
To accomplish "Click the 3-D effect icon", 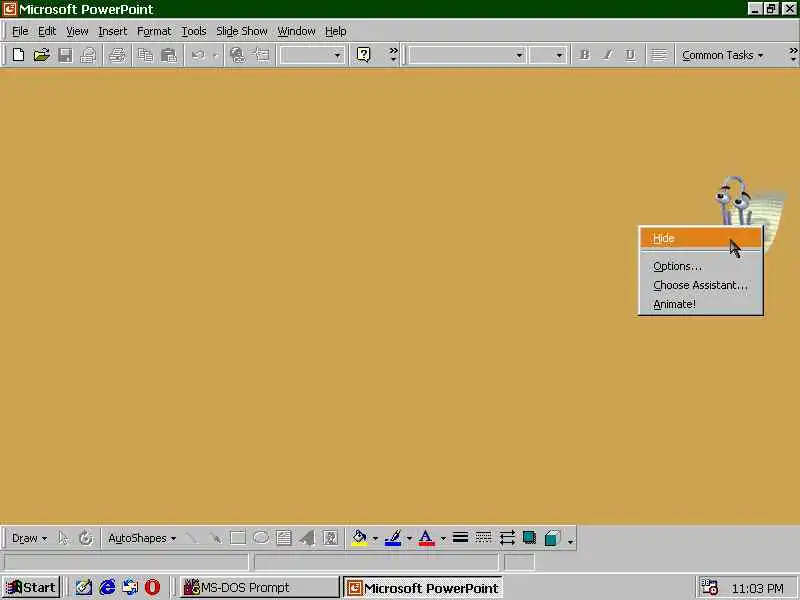I will [x=553, y=538].
